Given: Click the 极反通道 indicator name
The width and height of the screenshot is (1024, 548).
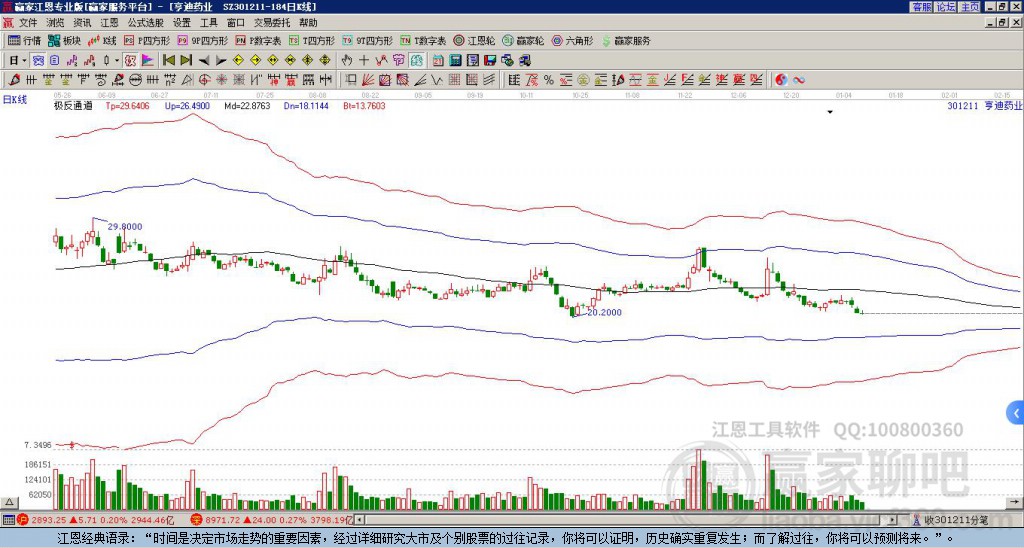Looking at the screenshot, I should [x=73, y=105].
